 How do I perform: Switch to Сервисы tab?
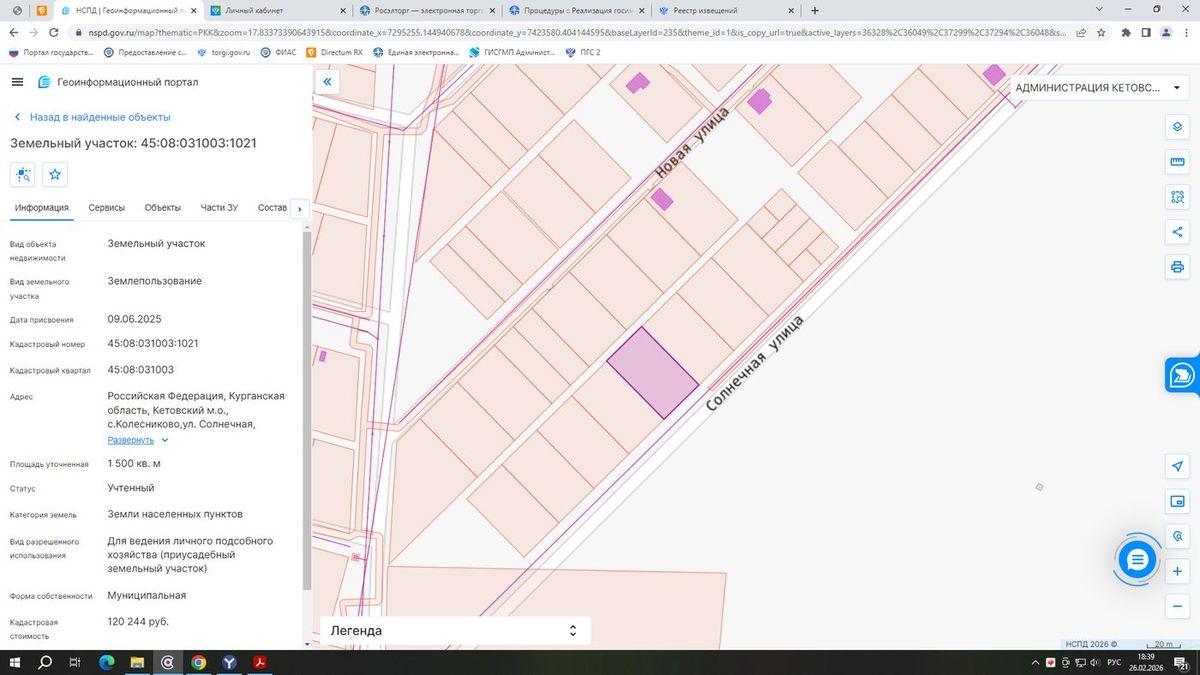(x=107, y=208)
